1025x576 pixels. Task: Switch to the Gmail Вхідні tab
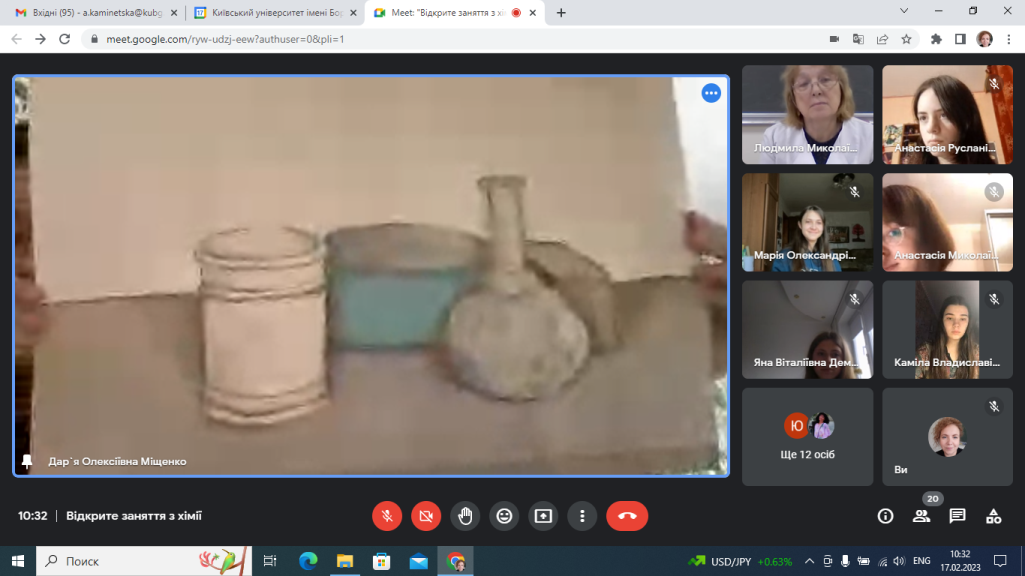tap(96, 12)
